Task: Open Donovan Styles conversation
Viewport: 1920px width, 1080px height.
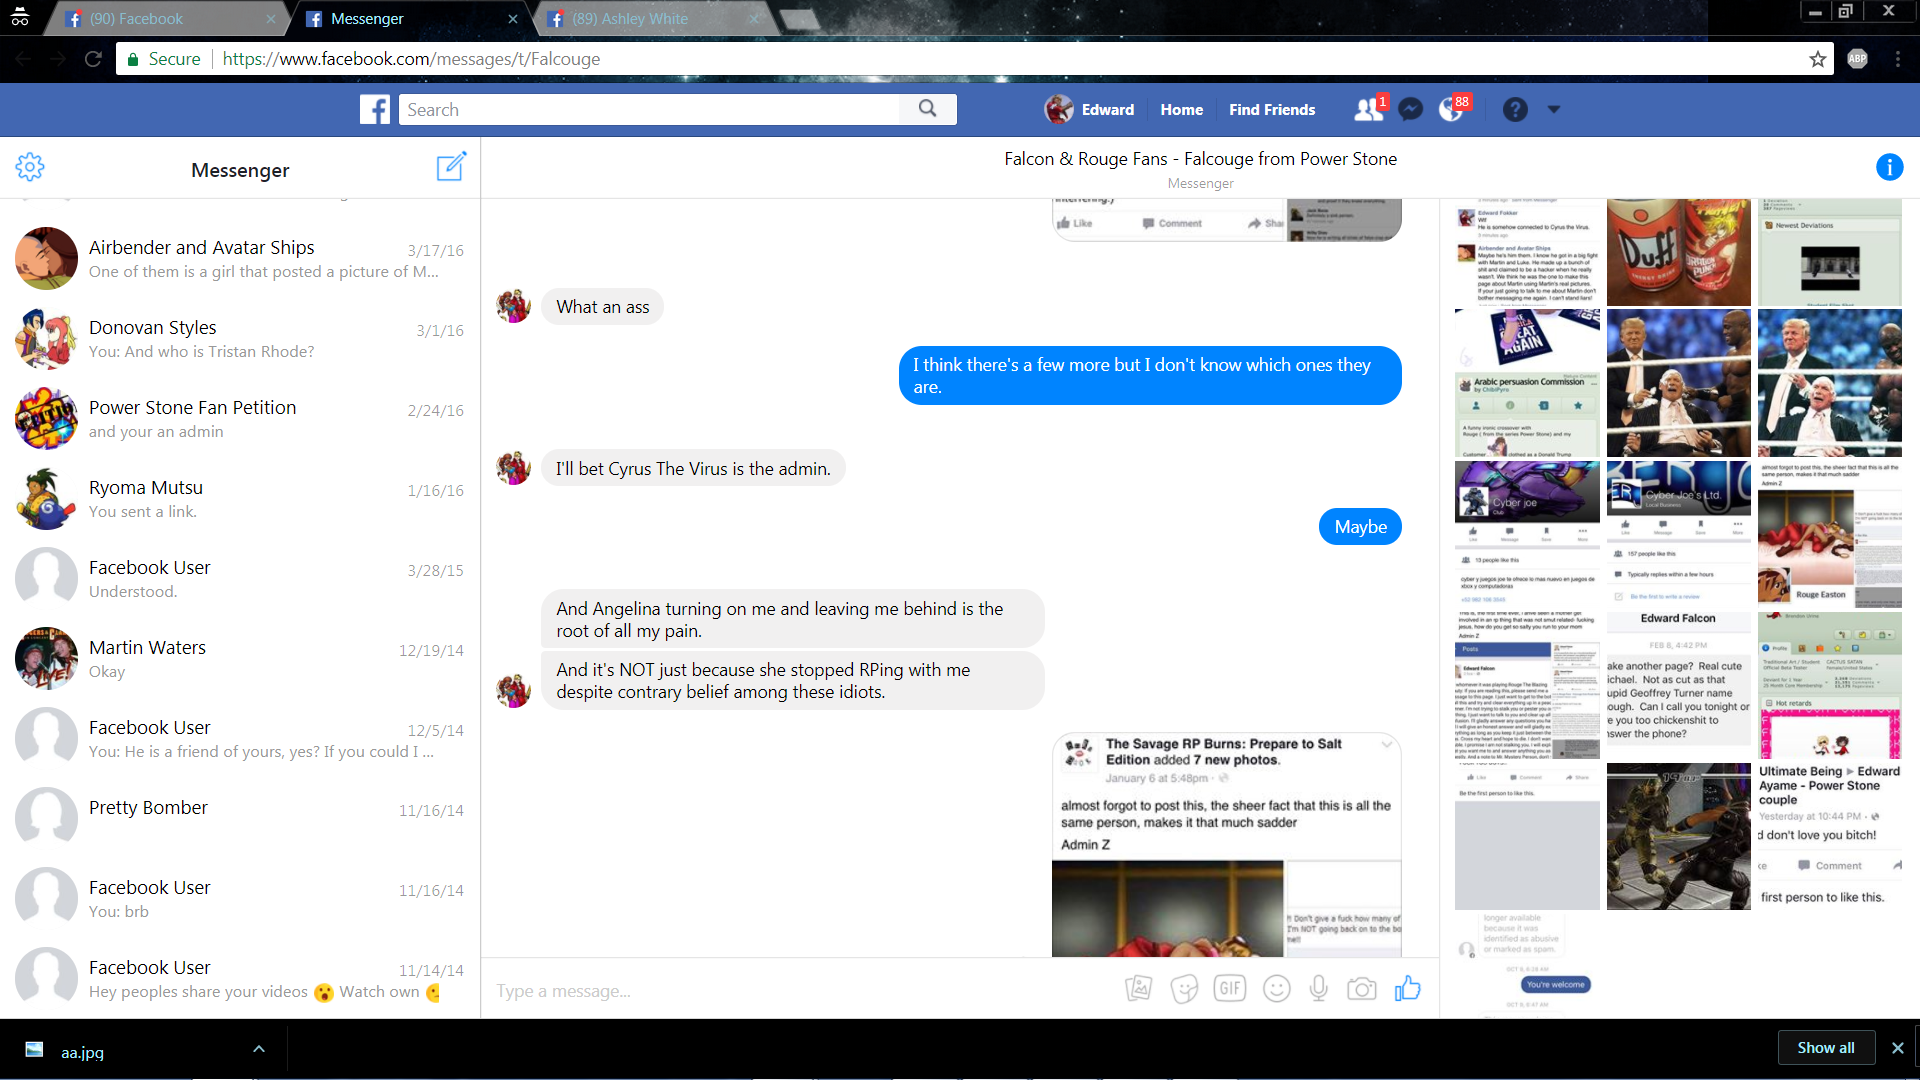Action: [240, 339]
